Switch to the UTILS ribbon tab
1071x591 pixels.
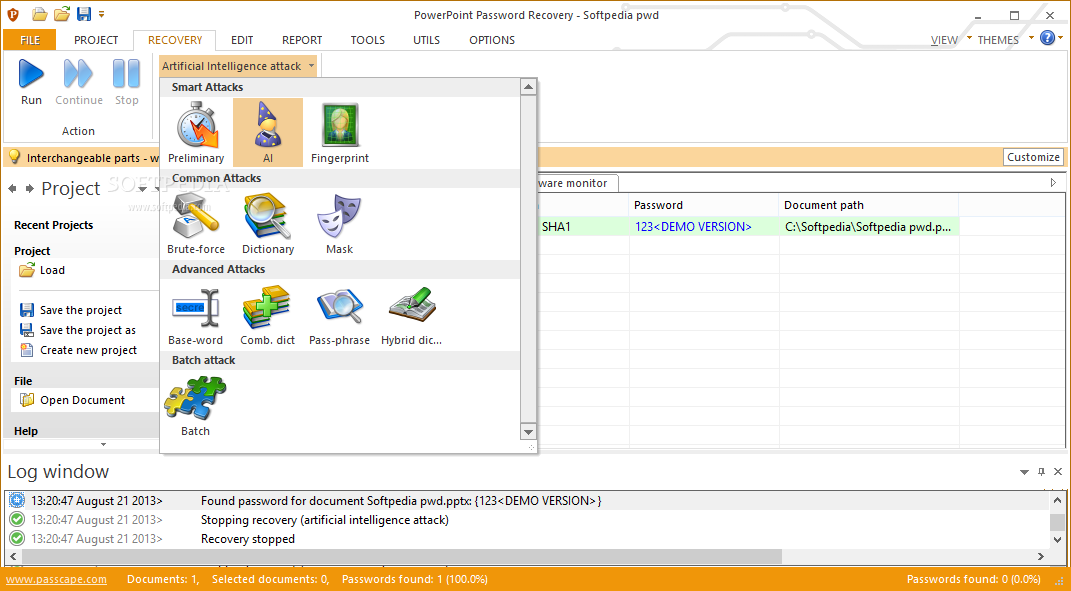pyautogui.click(x=426, y=40)
